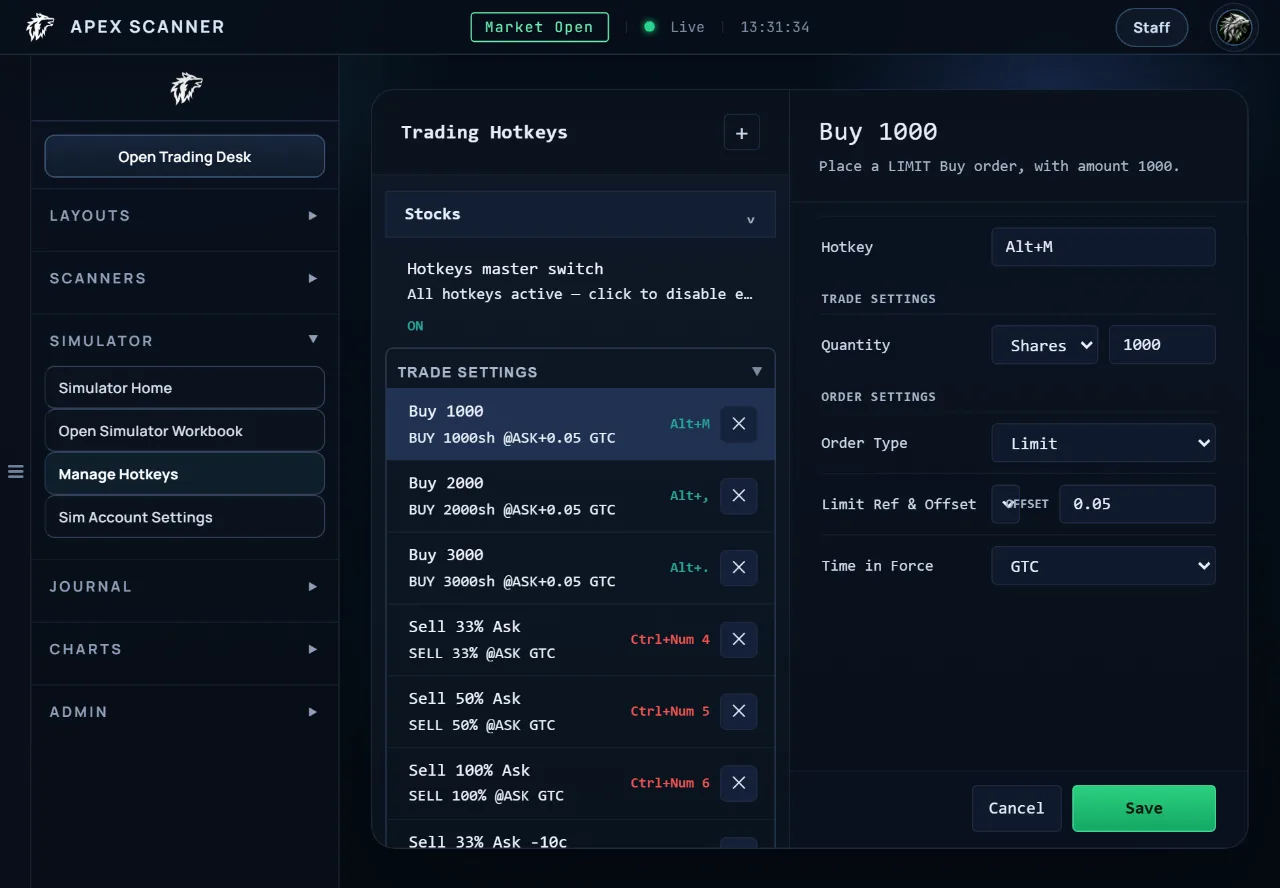The width and height of the screenshot is (1280, 888).
Task: Select the Buy 1000 hotkey row
Action: (580, 424)
